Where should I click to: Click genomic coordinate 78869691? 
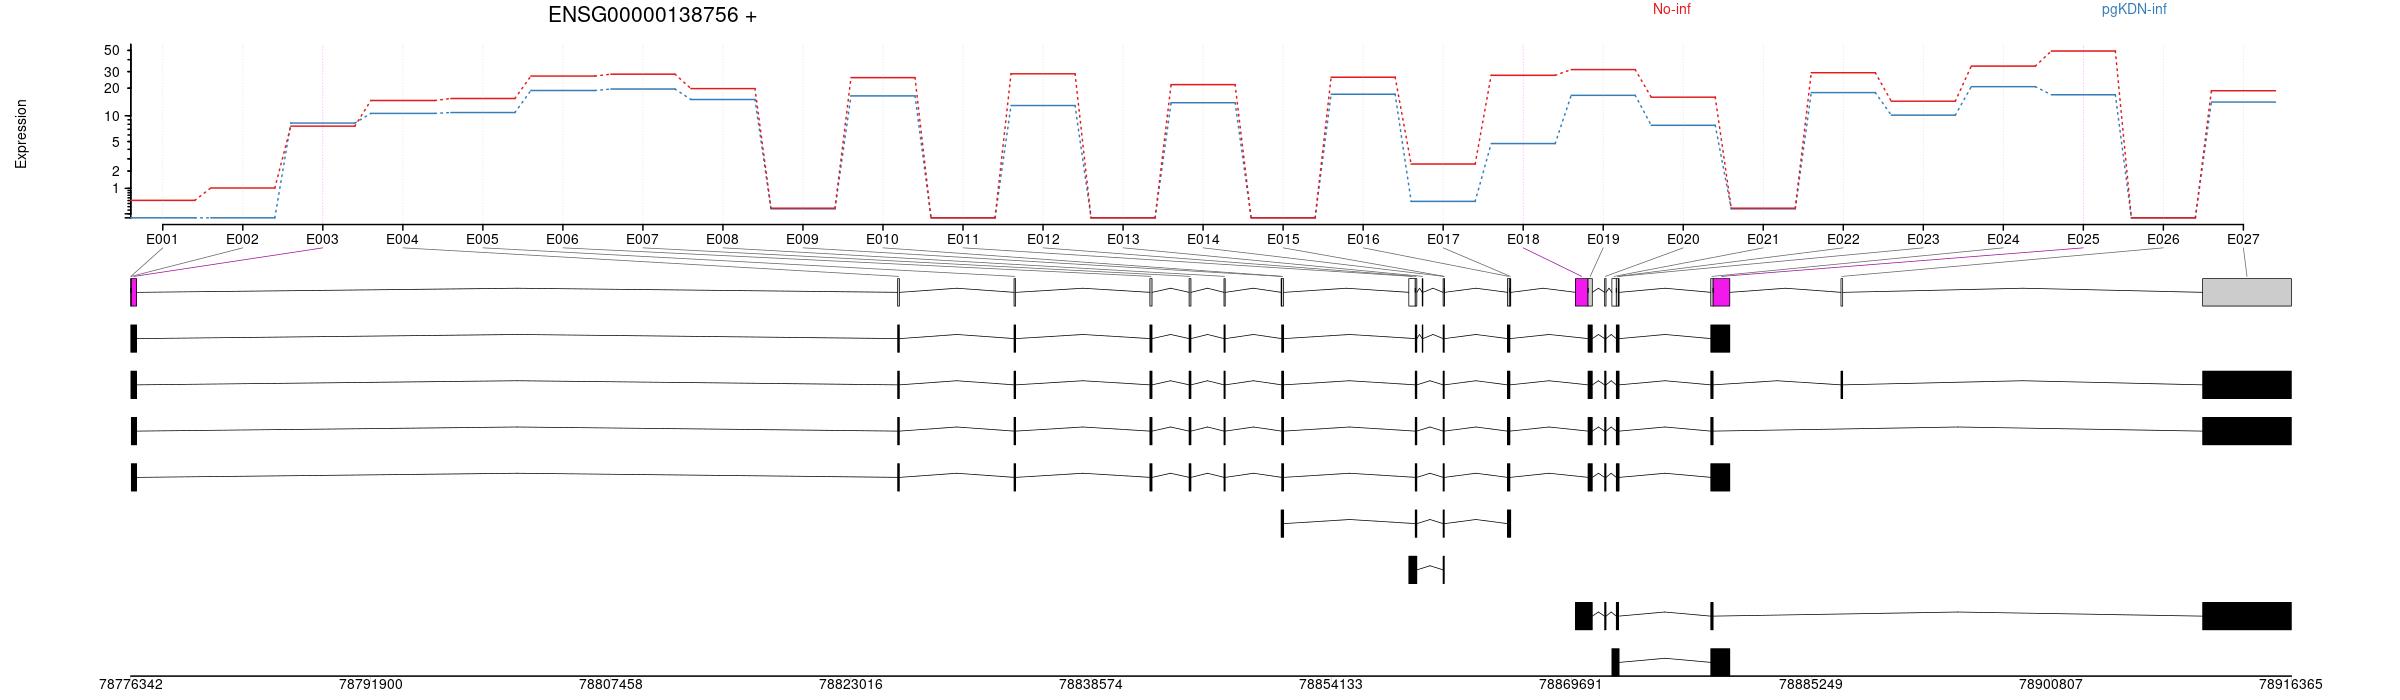pyautogui.click(x=1571, y=685)
